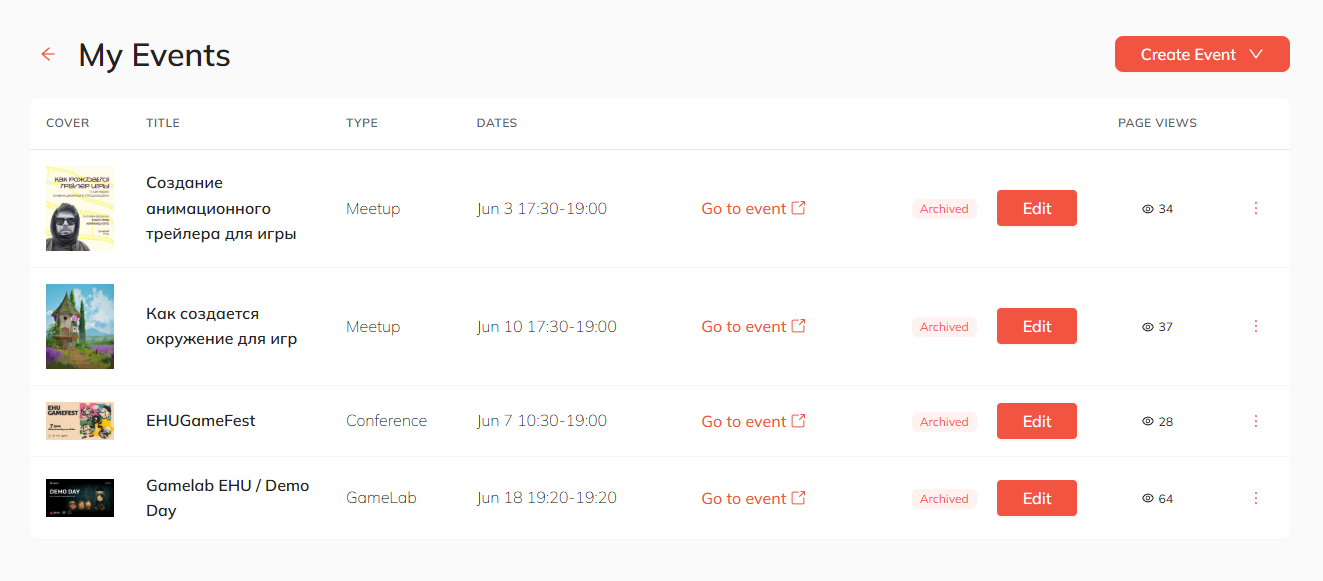Click the external link icon beside Как создается окружение
Image resolution: width=1323 pixels, height=581 pixels.
coord(800,325)
